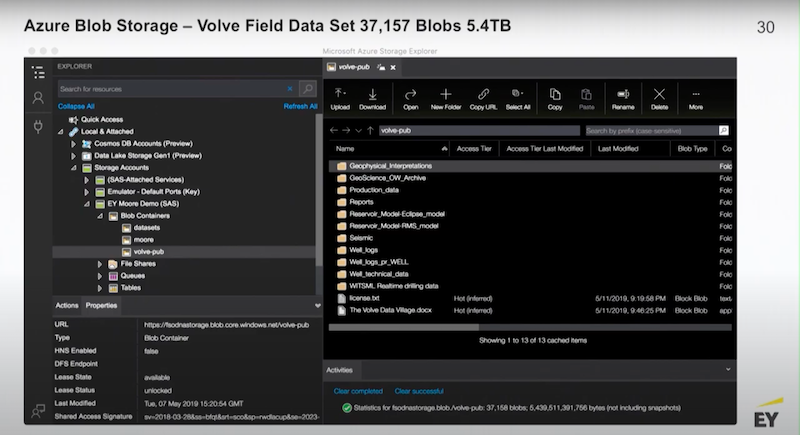Collapse the EY Moore Demo (SAS) node
Viewport: 800px width, 435px height.
(x=86, y=204)
